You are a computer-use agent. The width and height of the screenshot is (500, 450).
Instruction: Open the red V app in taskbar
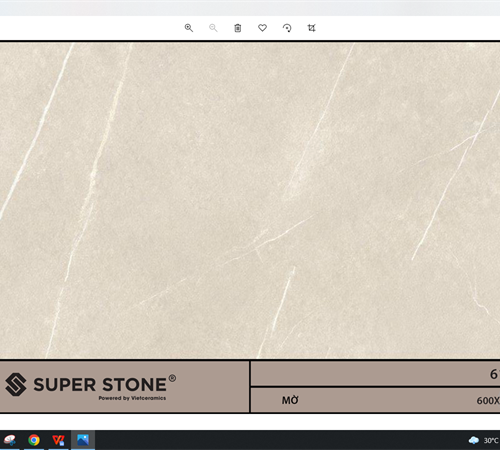[58, 440]
